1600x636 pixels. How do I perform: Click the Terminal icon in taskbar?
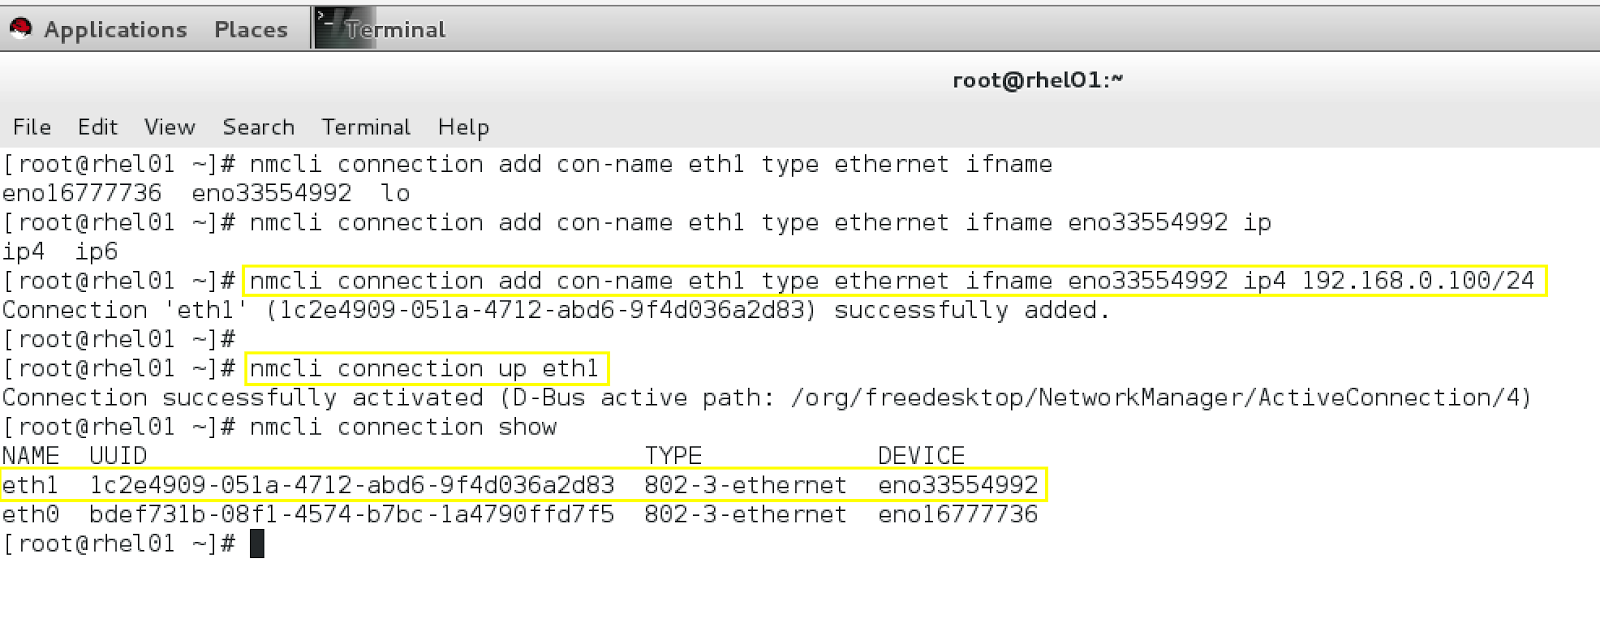[x=332, y=27]
